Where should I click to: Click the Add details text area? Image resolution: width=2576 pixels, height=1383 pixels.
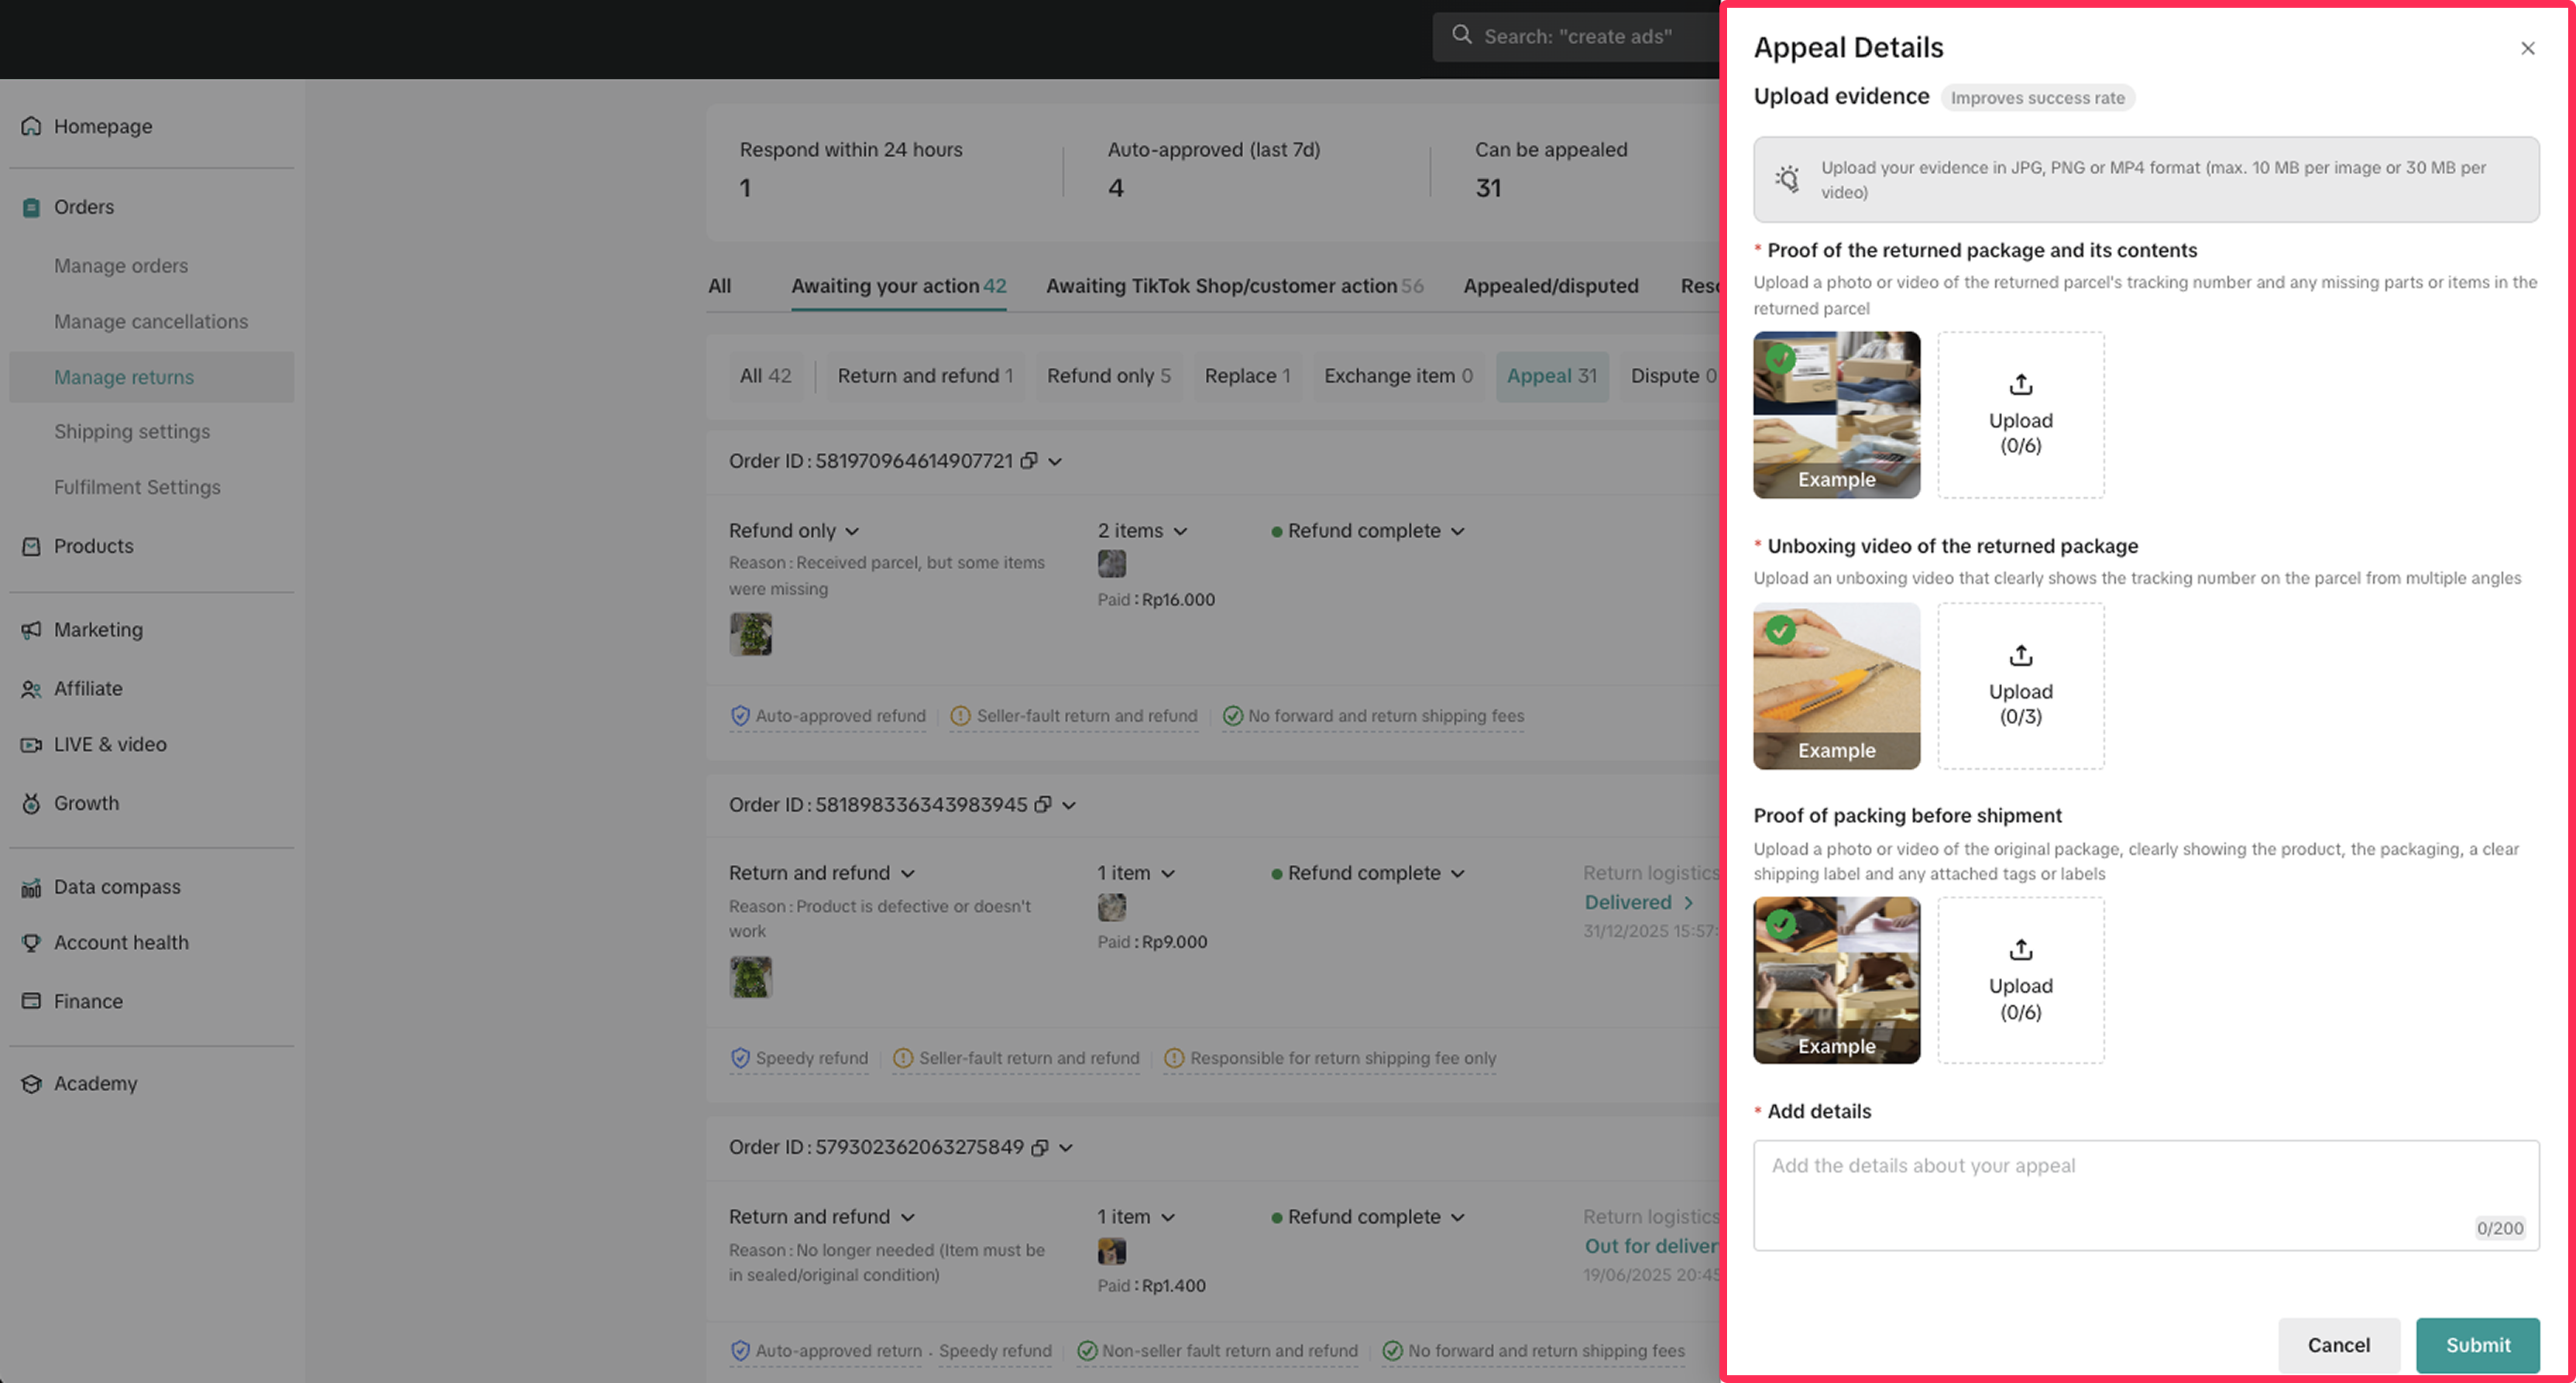click(x=2145, y=1194)
